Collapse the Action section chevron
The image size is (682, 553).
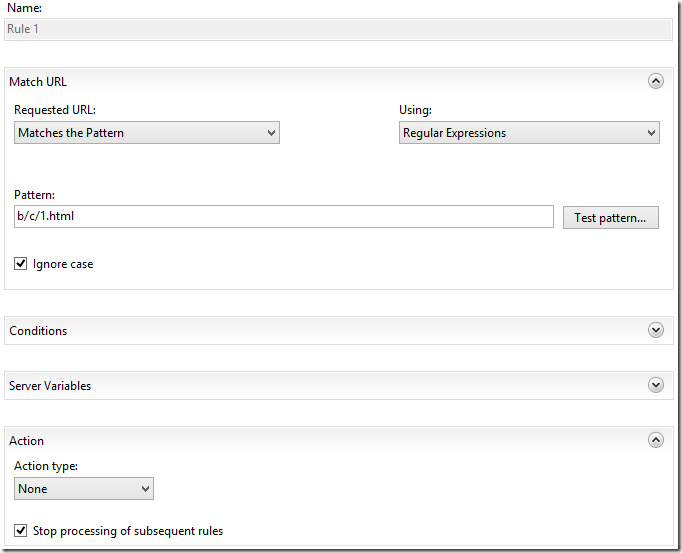coord(656,440)
